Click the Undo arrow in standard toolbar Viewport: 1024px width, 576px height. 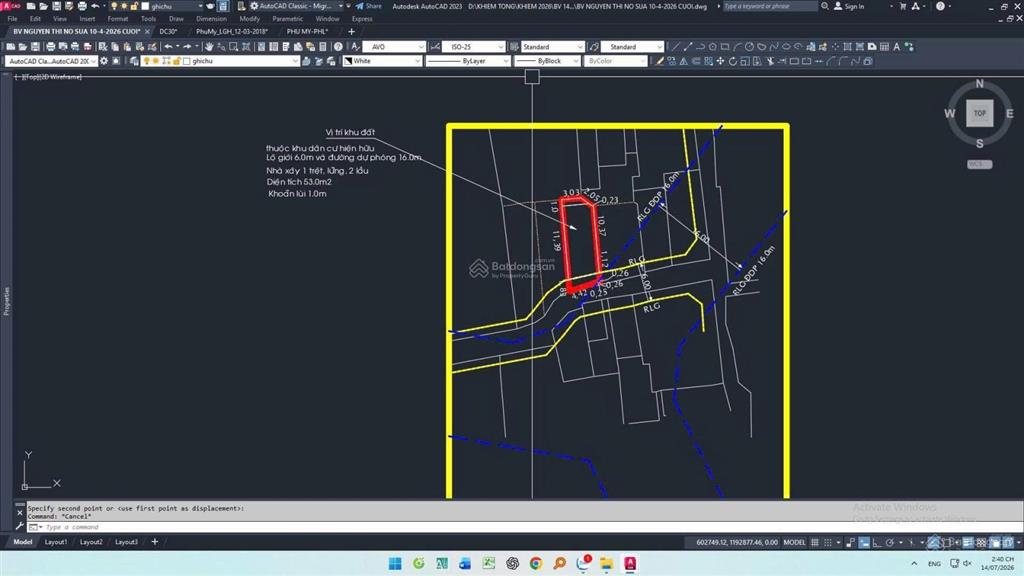click(x=168, y=47)
